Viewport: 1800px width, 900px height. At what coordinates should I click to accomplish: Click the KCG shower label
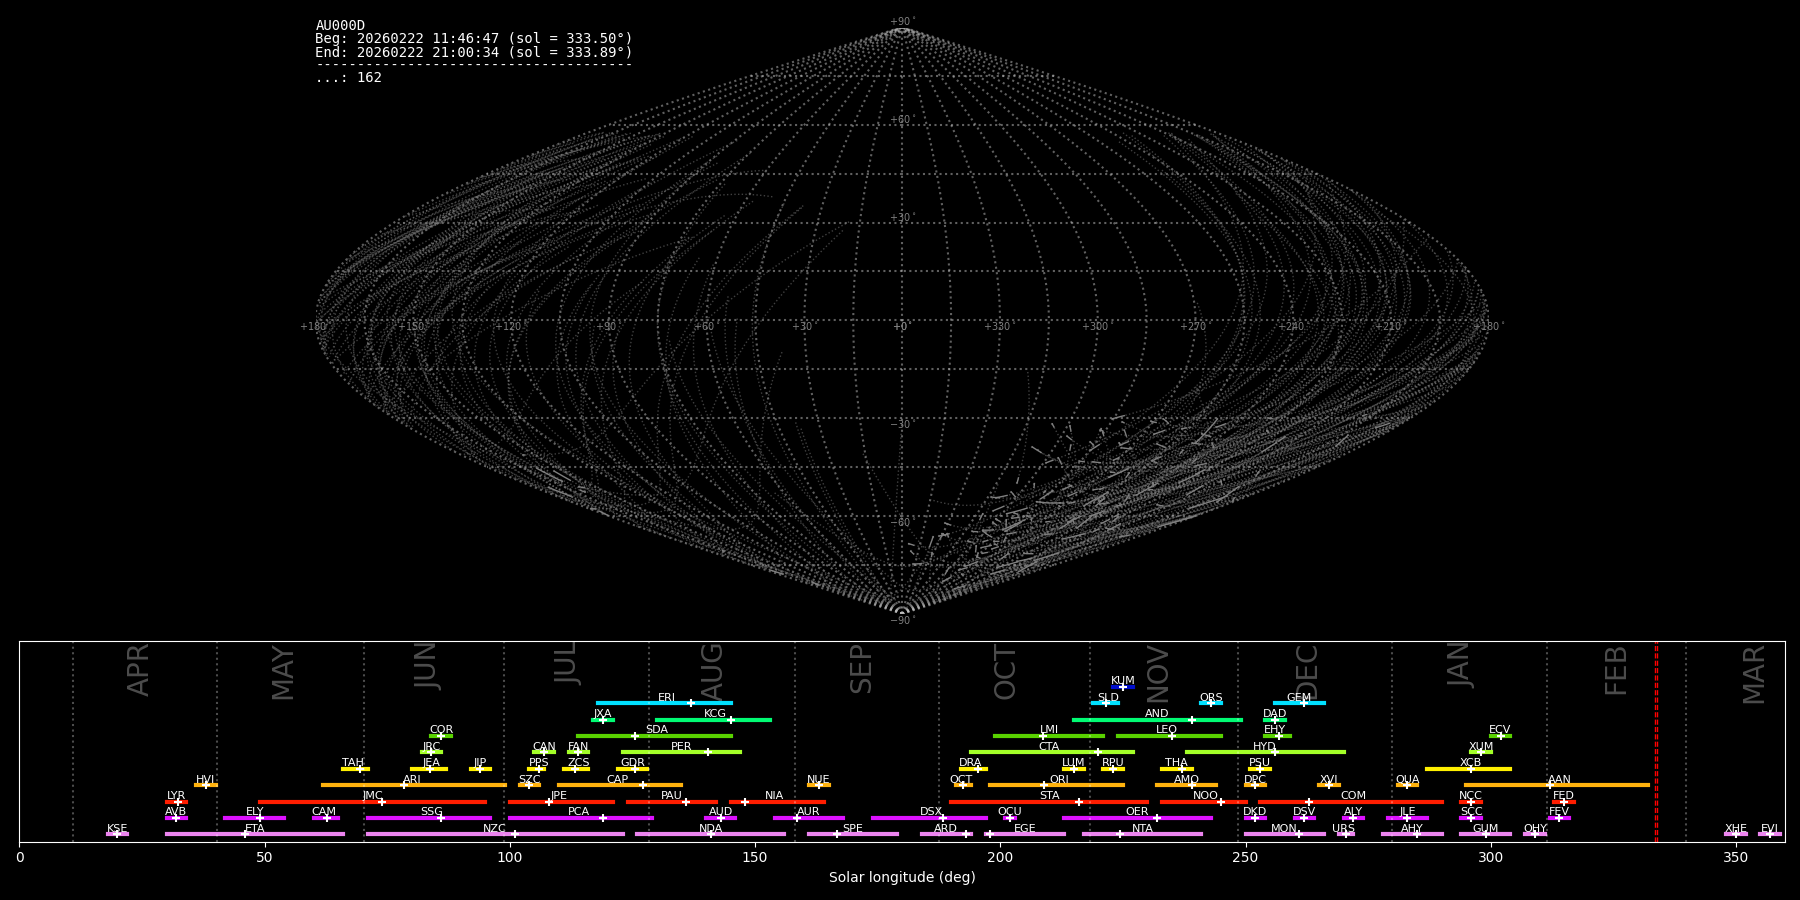tap(715, 714)
